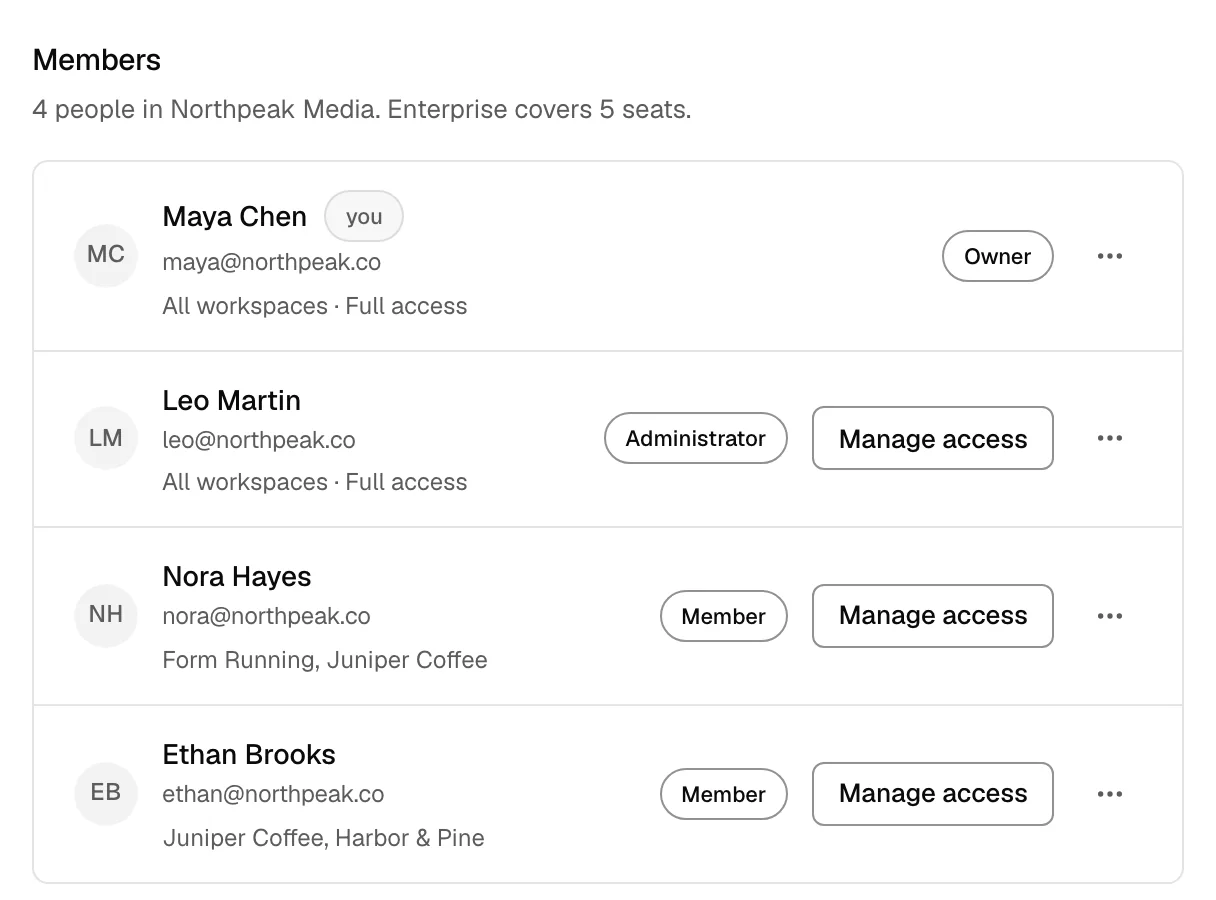Viewport: 1216px width, 900px height.
Task: Click the 'you' tag beside Maya Chen
Action: [x=364, y=216]
